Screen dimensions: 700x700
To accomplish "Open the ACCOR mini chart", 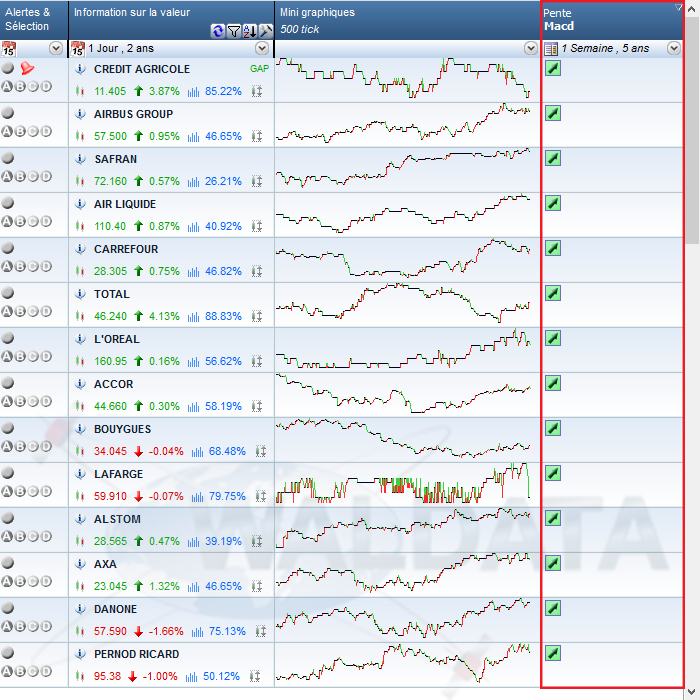I will [403, 393].
